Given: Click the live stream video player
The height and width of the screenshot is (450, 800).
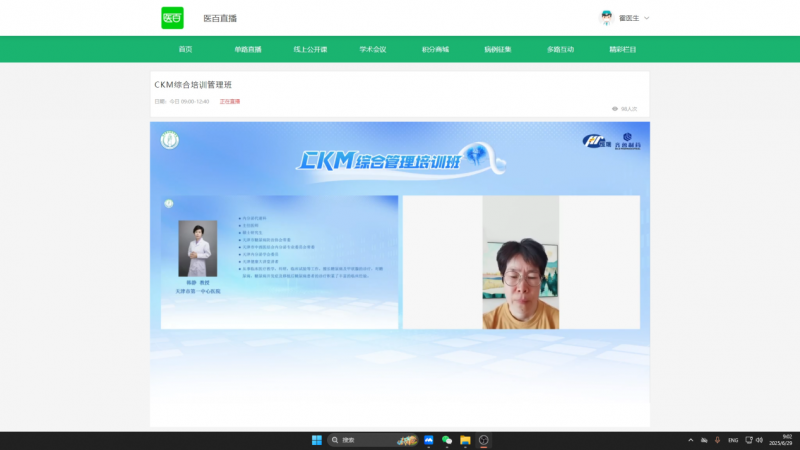Looking at the screenshot, I should pyautogui.click(x=400, y=270).
